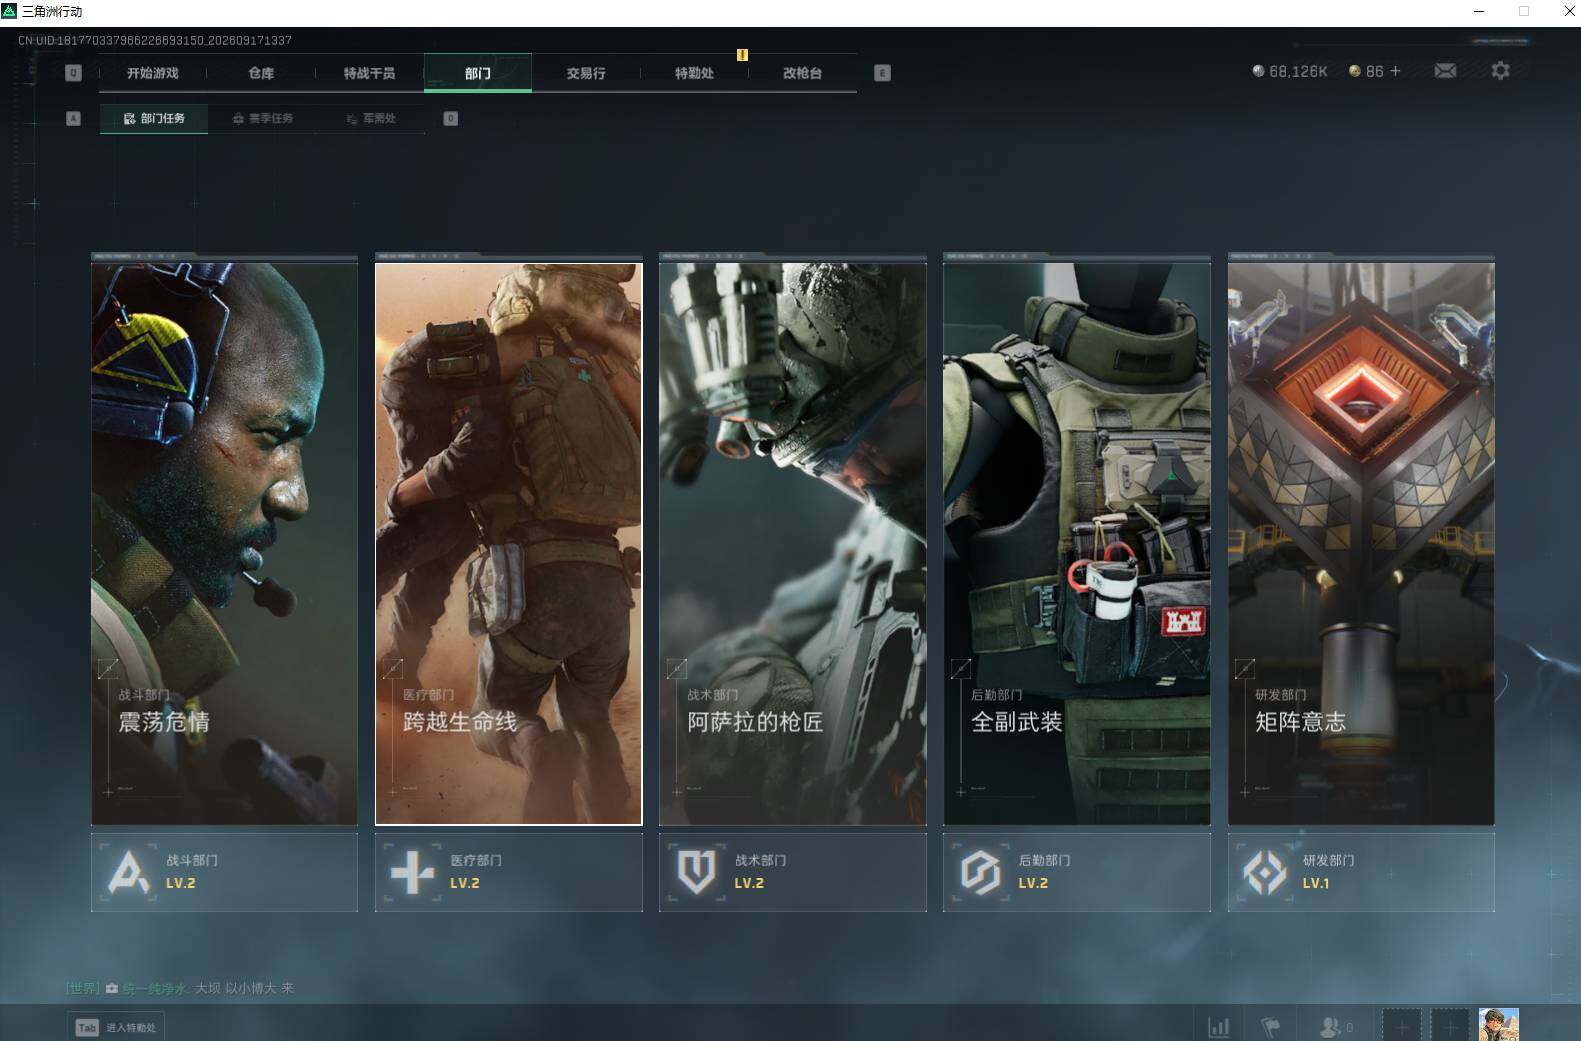The image size is (1581, 1041).
Task: Open the 赛季任务 sub-tab
Action: (x=263, y=118)
